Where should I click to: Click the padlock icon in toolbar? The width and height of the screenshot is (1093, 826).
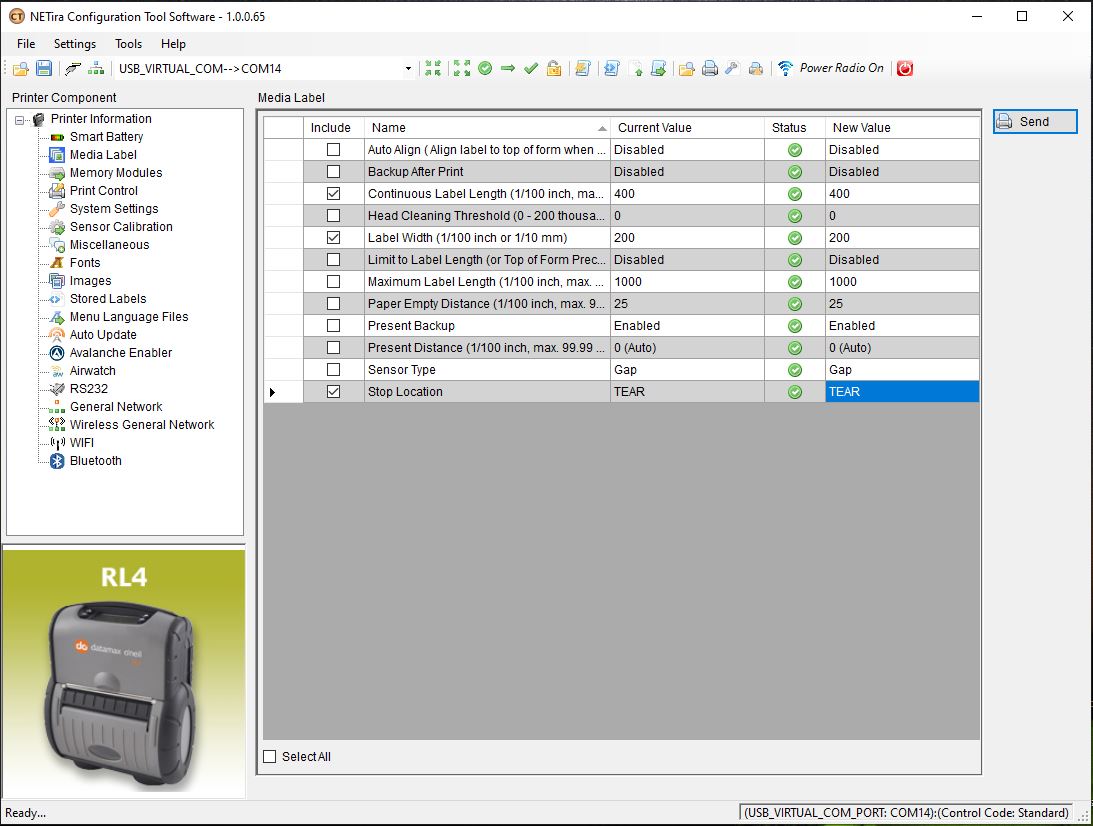pyautogui.click(x=554, y=68)
